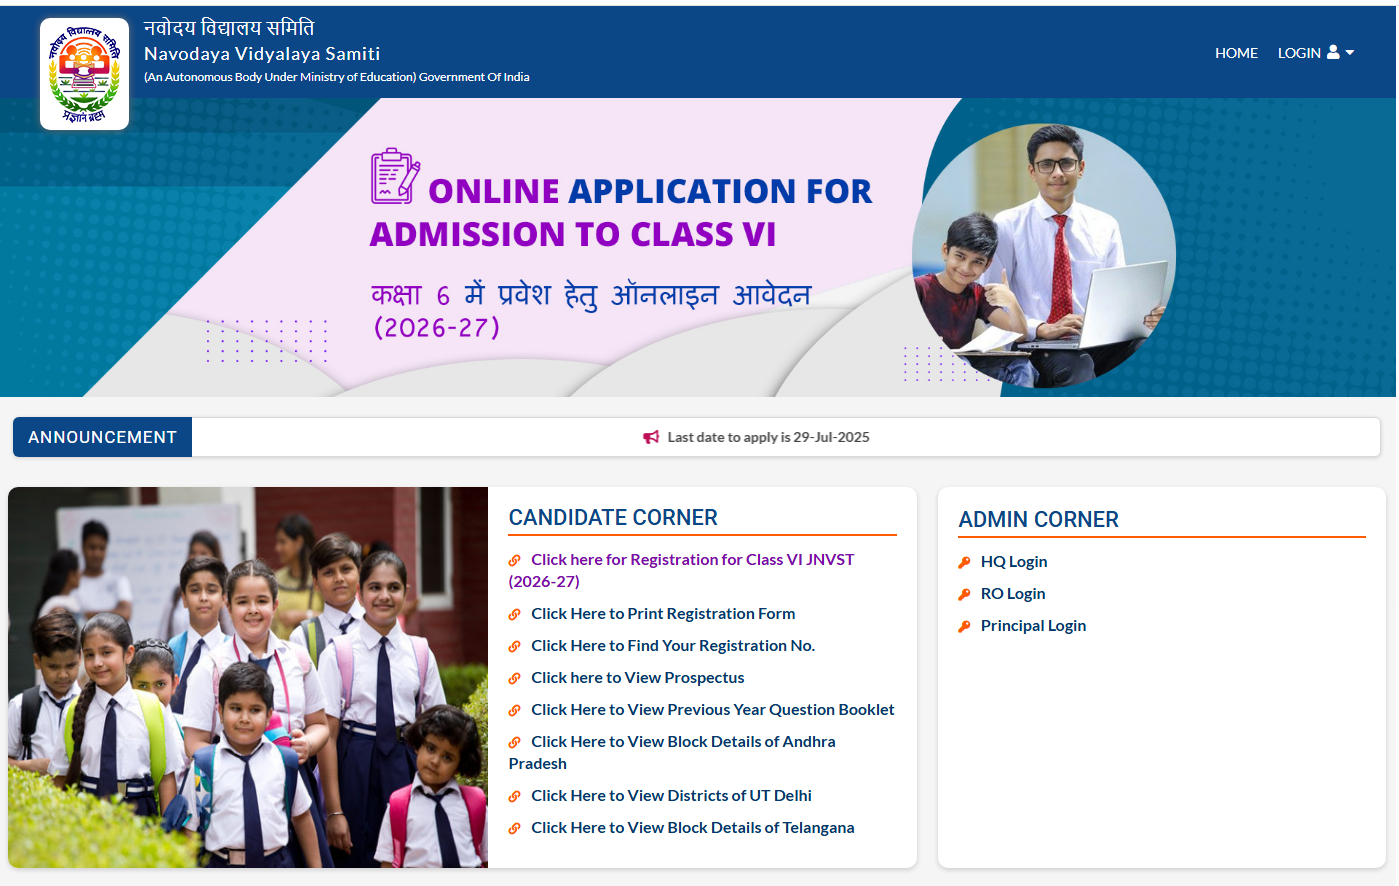Click the megaphone announcement icon
Viewport: 1399px width, 886px height.
651,437
